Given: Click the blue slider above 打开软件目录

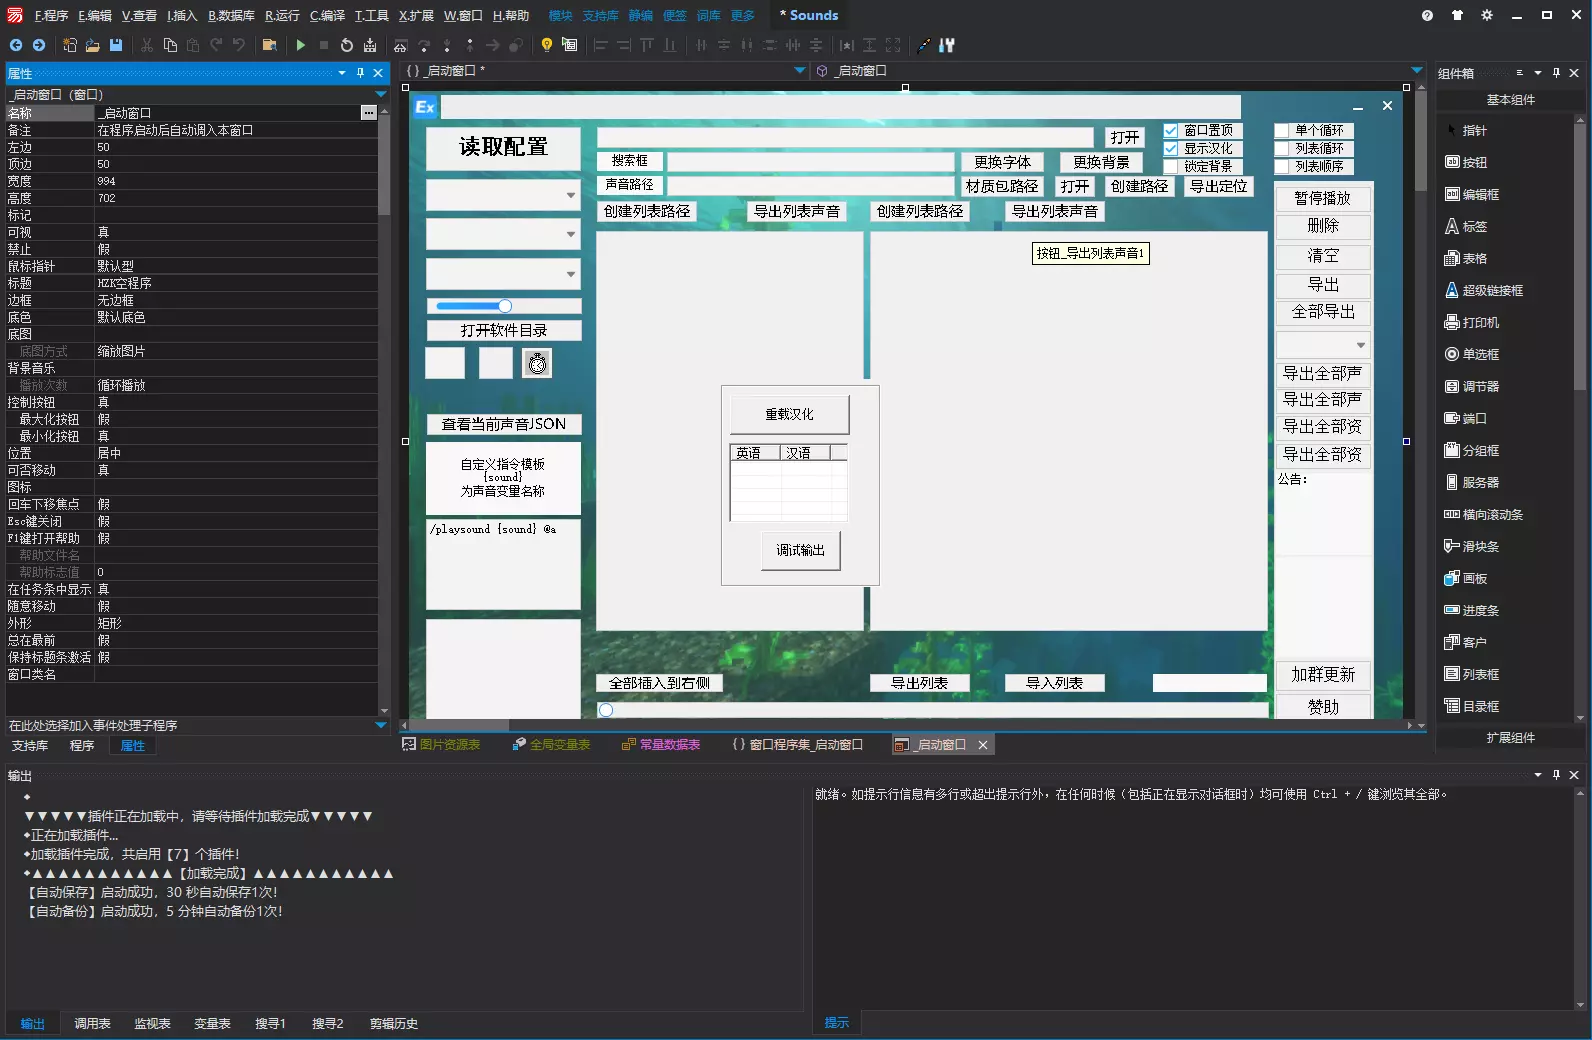Looking at the screenshot, I should point(504,306).
